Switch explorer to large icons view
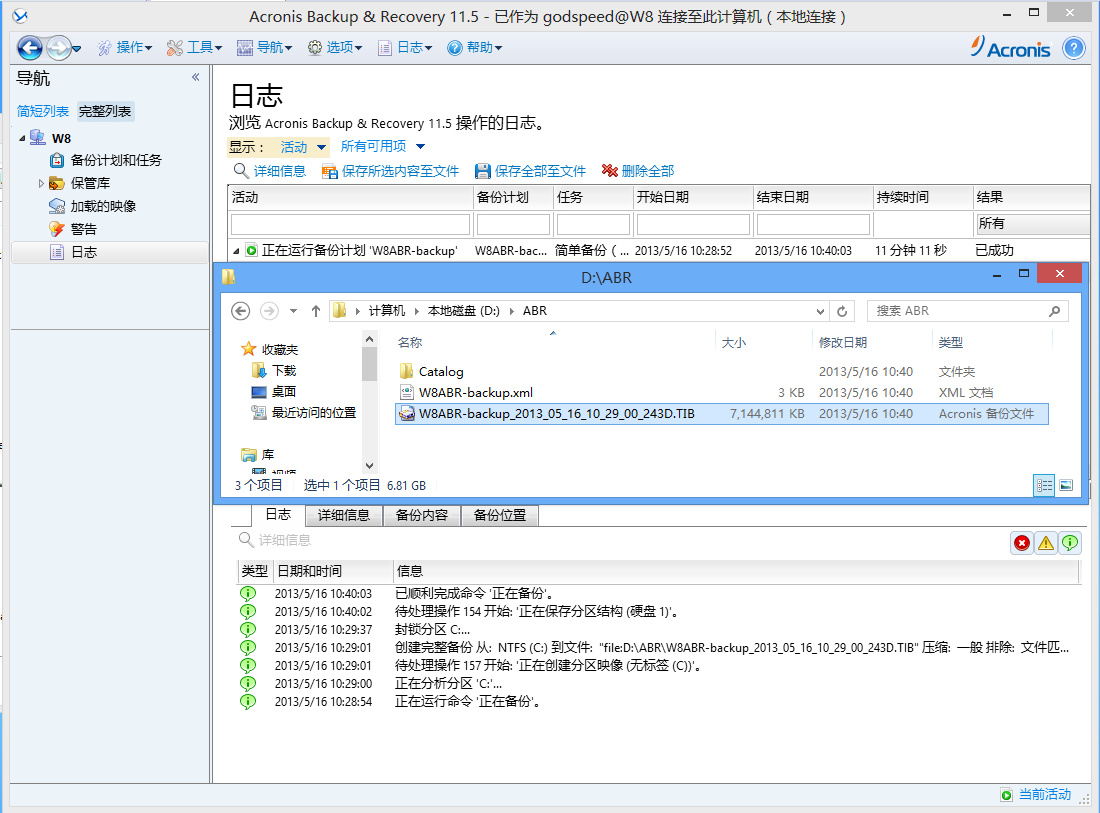The image size is (1100, 813). point(1066,485)
